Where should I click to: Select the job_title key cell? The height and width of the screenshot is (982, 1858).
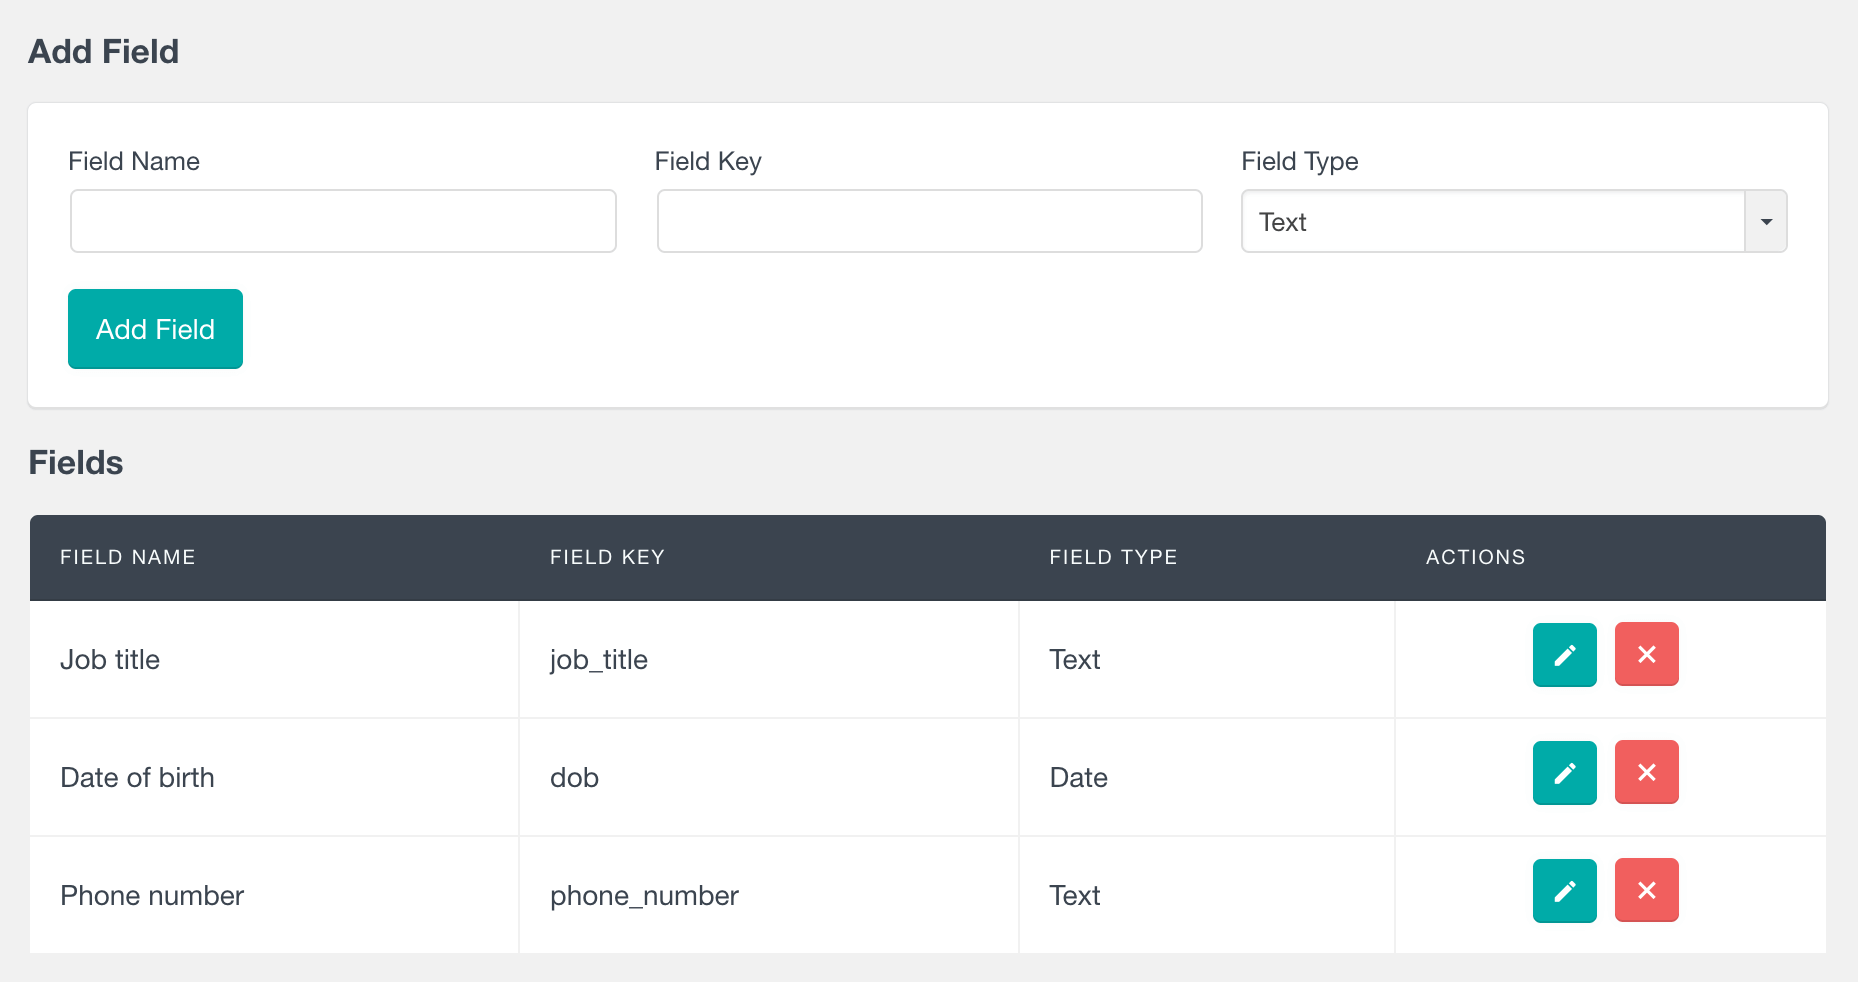[x=599, y=660]
